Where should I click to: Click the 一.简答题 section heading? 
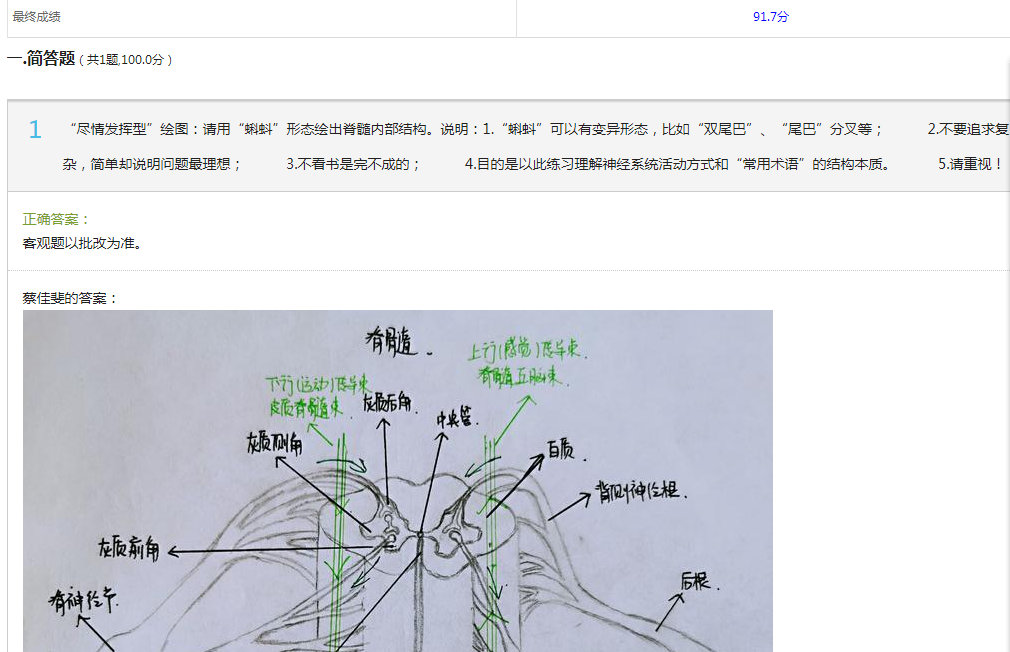[41, 59]
